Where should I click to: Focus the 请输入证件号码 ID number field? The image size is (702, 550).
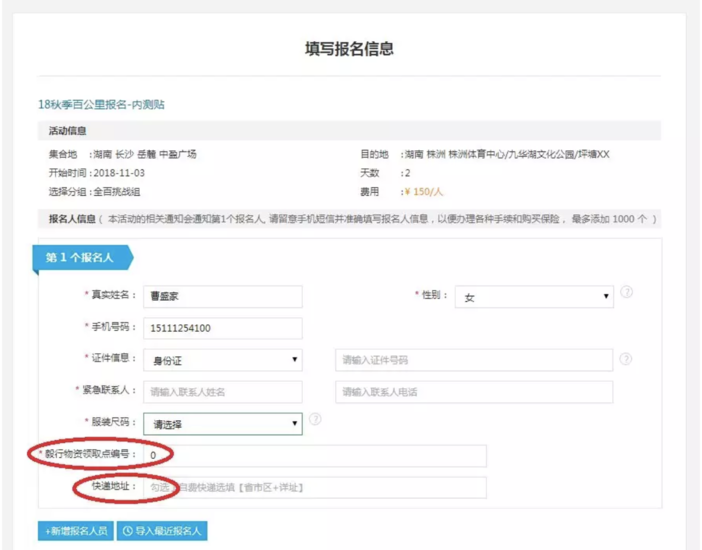pyautogui.click(x=473, y=360)
